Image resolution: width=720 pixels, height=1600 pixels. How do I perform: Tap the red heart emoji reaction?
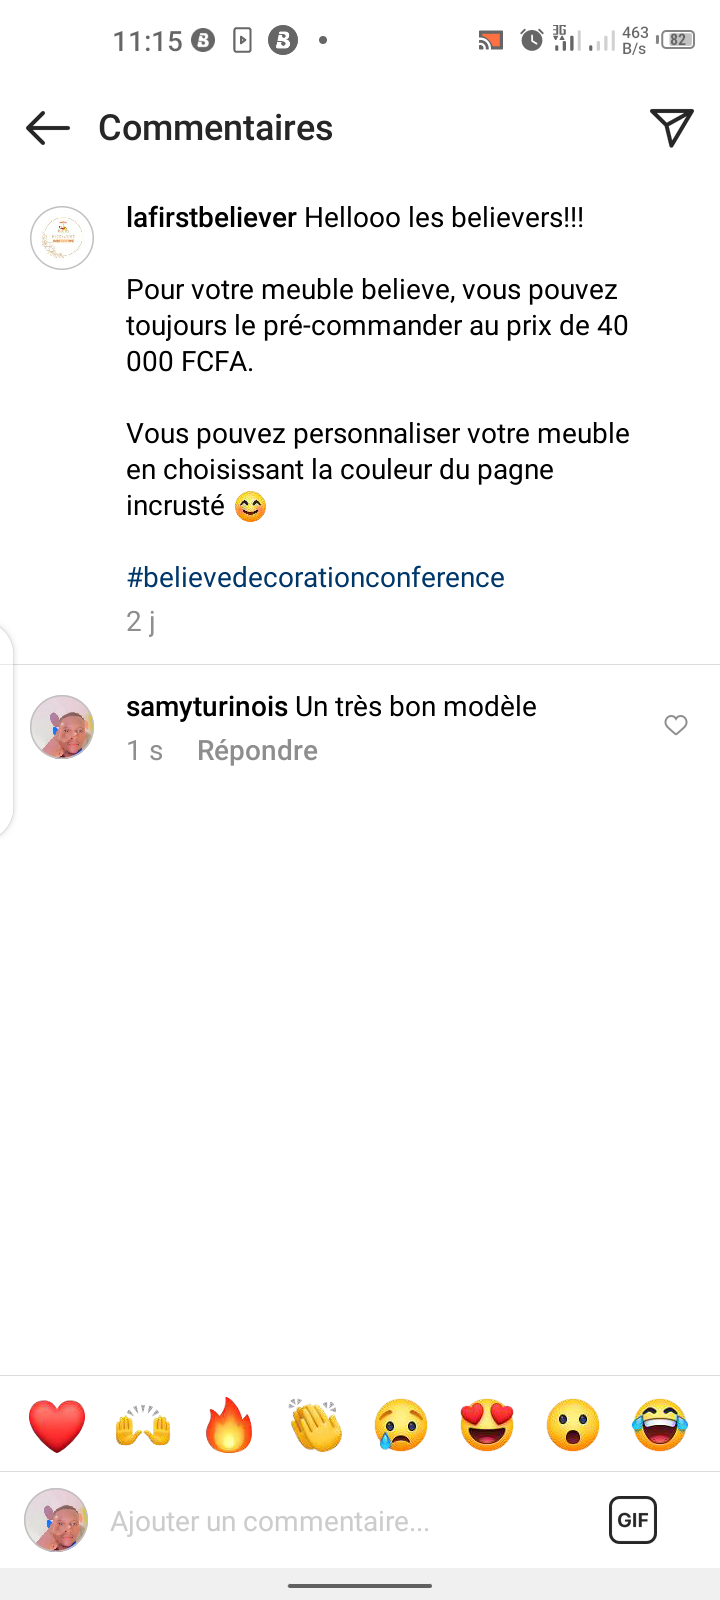point(57,1425)
